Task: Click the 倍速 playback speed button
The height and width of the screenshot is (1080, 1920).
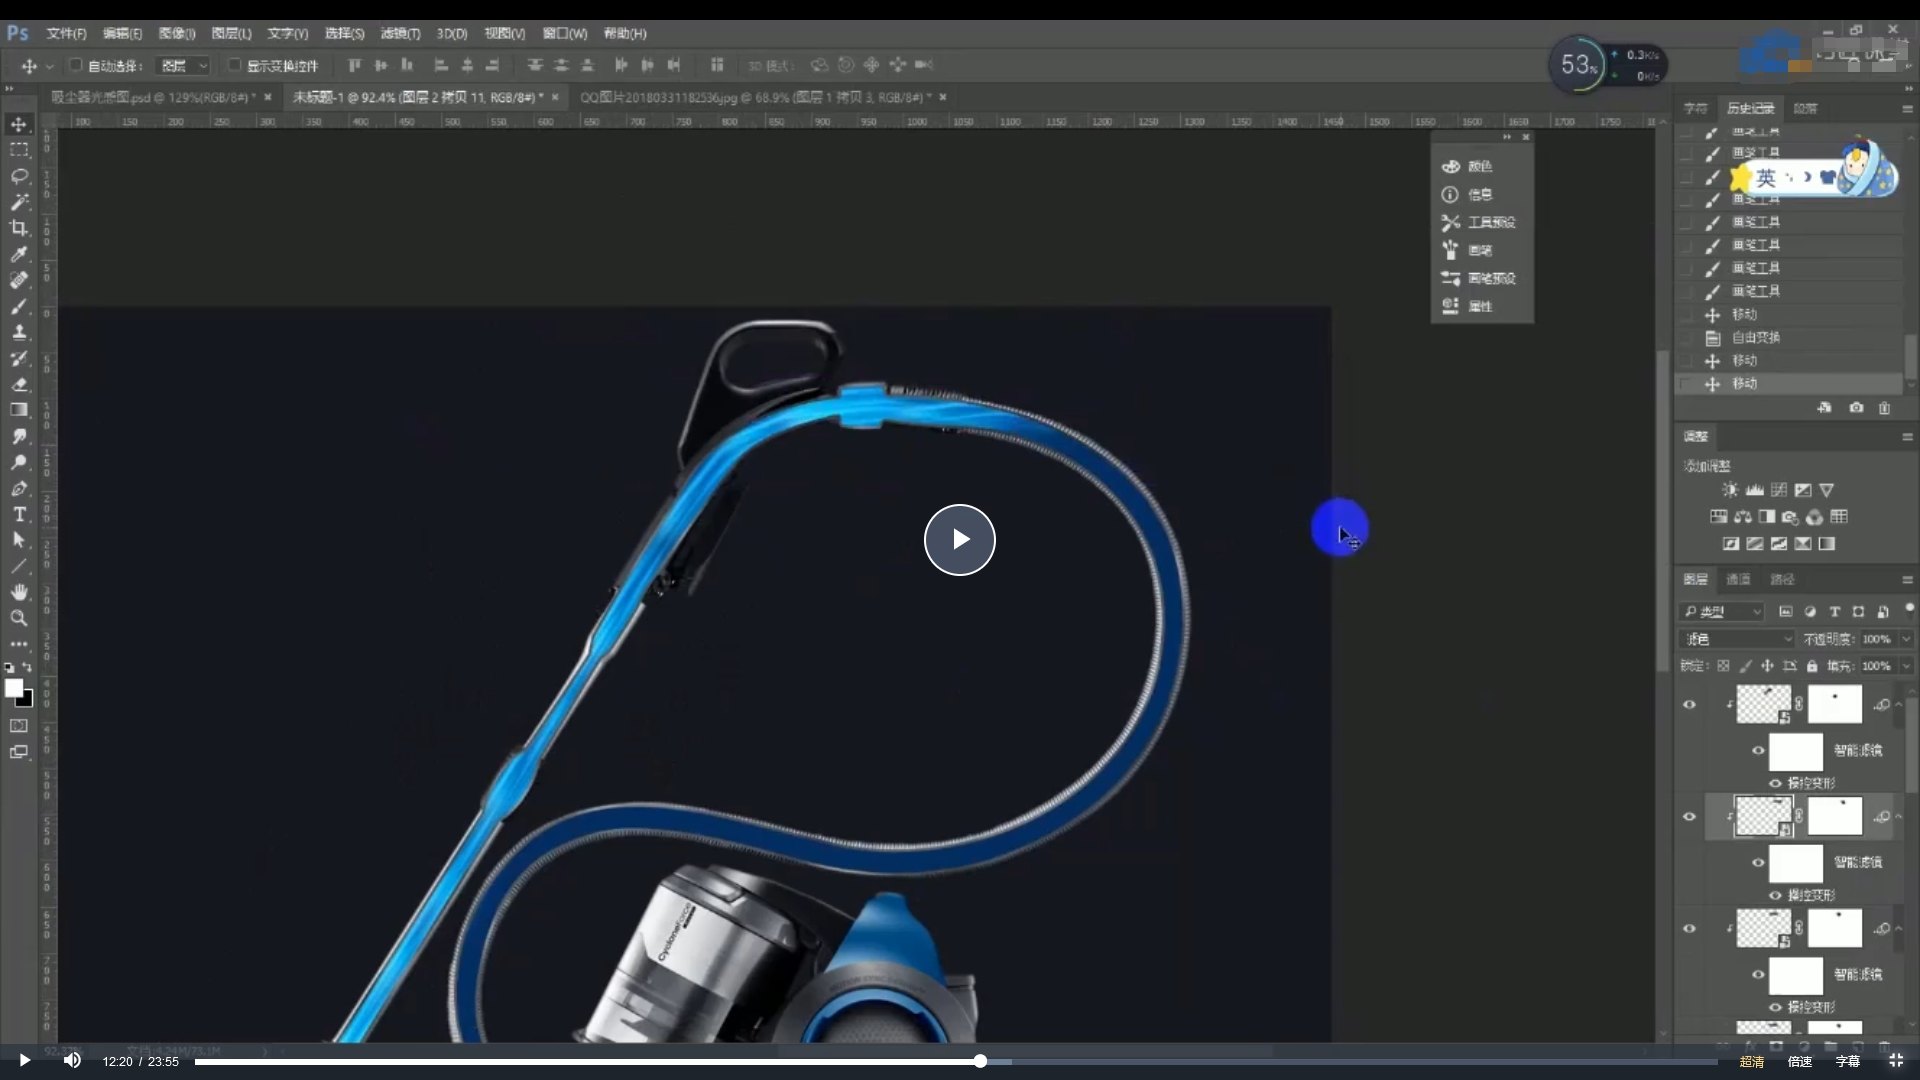Action: tap(1800, 1061)
